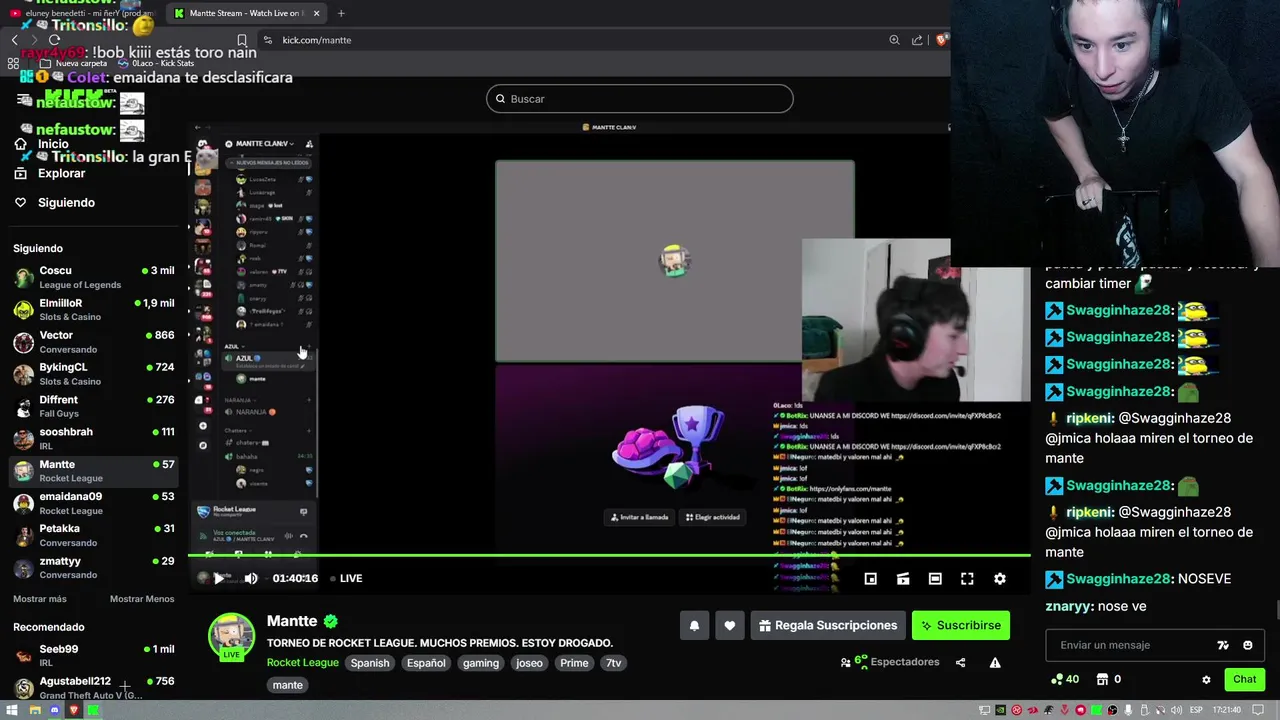Screen dimensions: 1280x720
Task: Focus the Buscar search field
Action: 640,99
